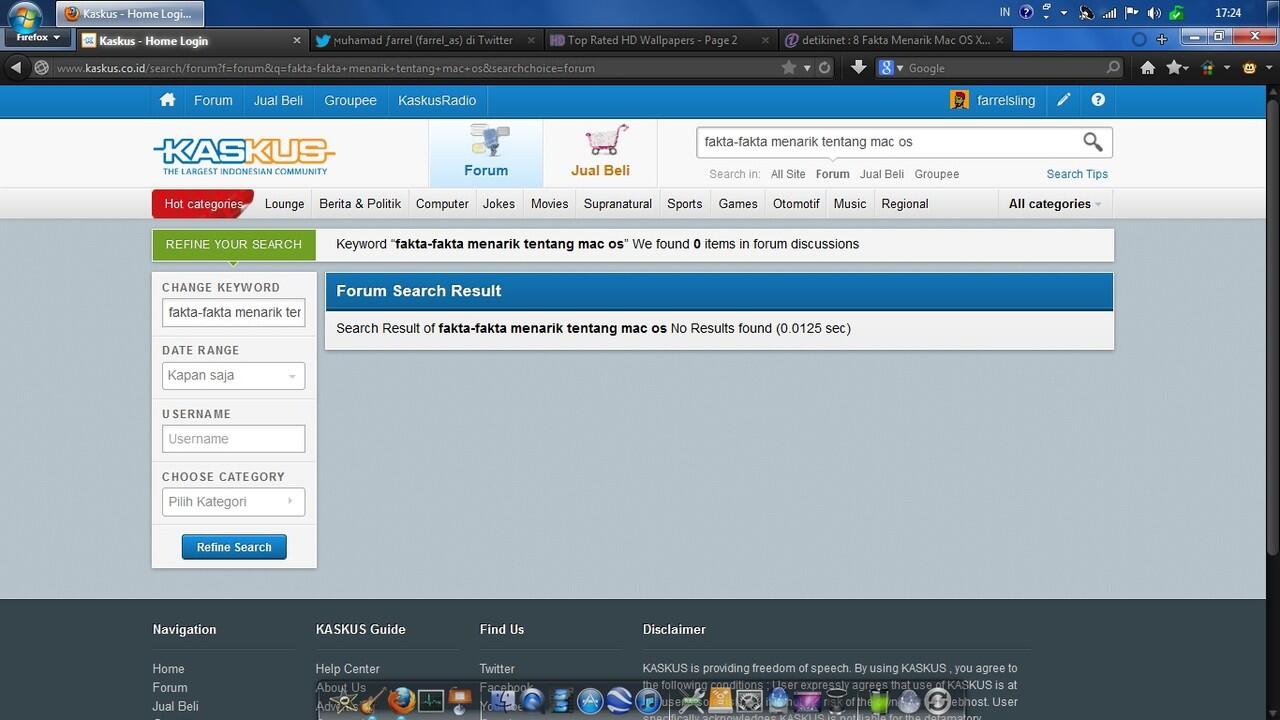Click the farrelsling user avatar

coord(959,100)
